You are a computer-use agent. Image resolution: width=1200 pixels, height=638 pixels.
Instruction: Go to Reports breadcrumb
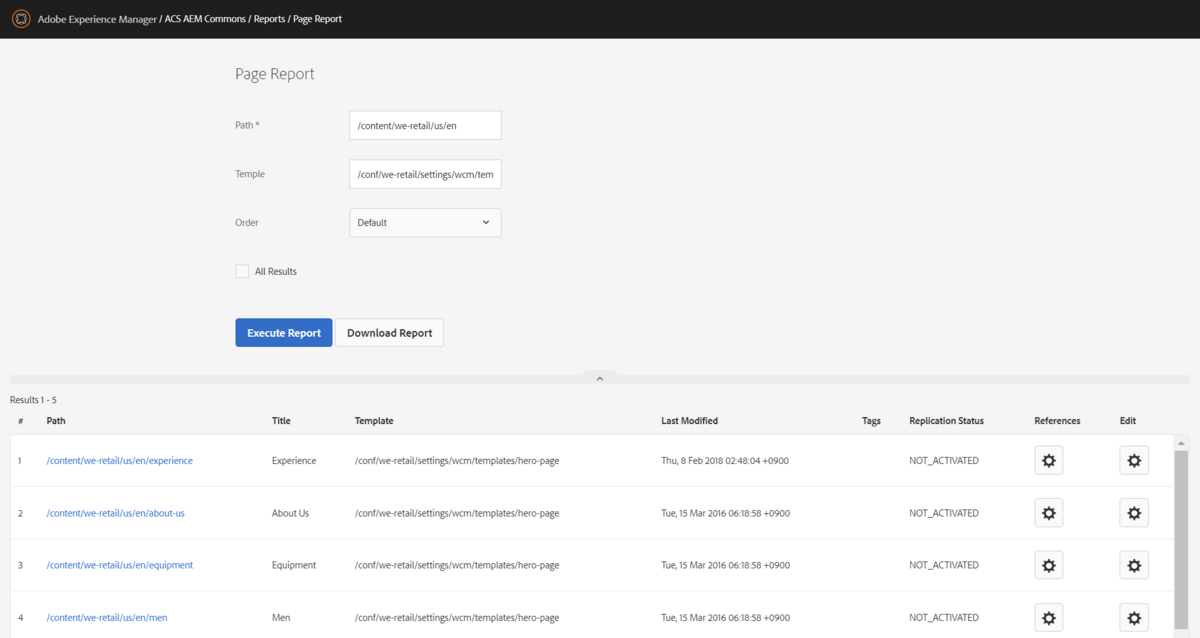(x=269, y=19)
